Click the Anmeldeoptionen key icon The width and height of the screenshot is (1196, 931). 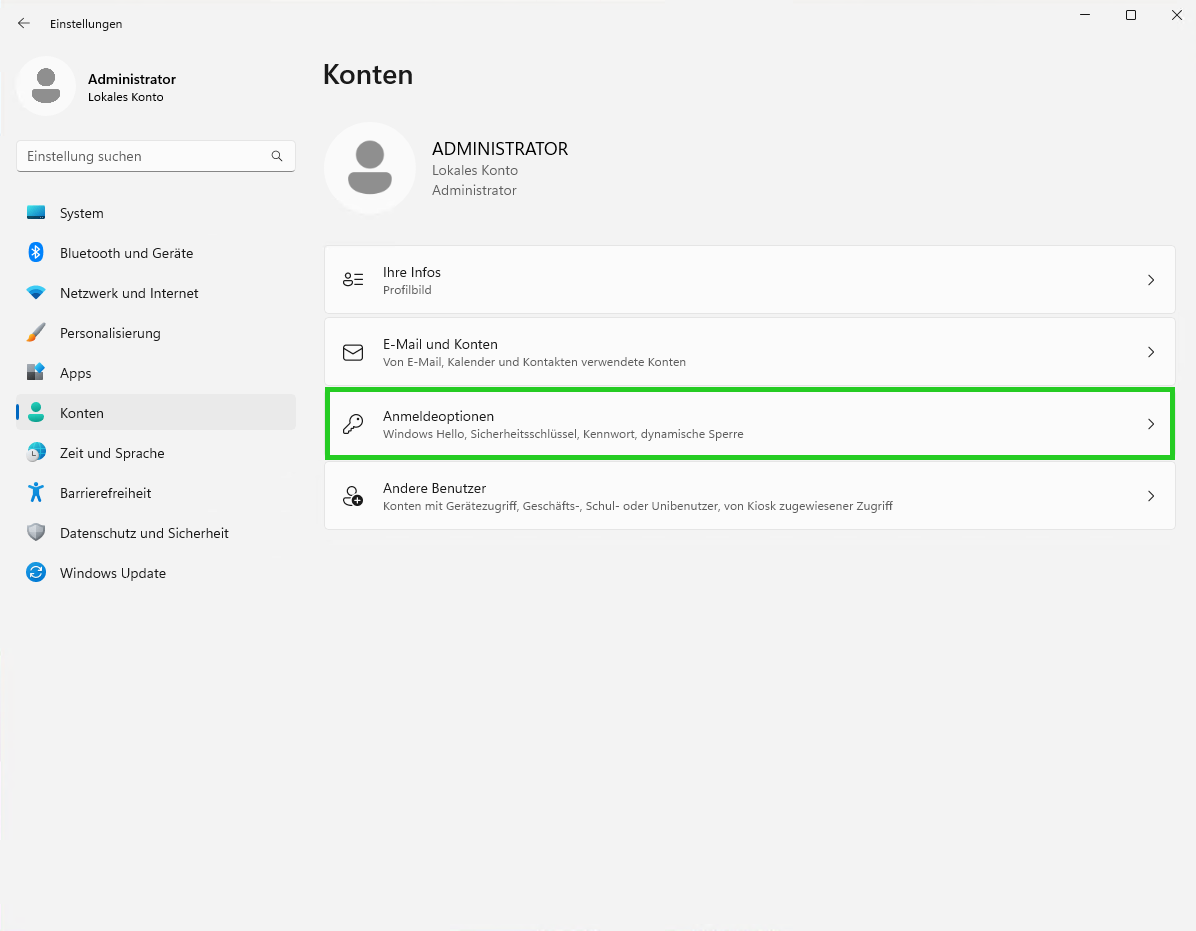(x=353, y=424)
